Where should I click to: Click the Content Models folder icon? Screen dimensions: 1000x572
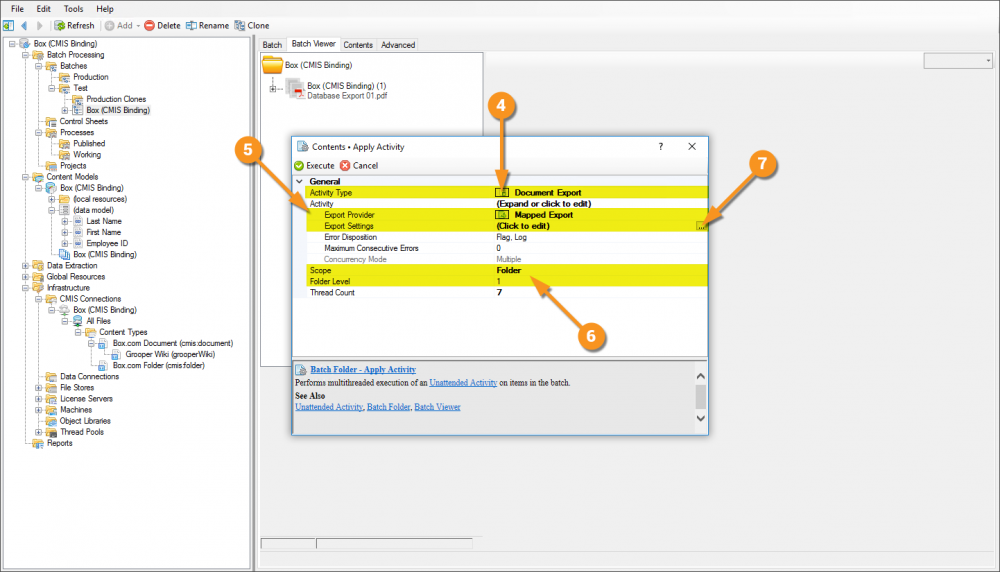tap(38, 177)
